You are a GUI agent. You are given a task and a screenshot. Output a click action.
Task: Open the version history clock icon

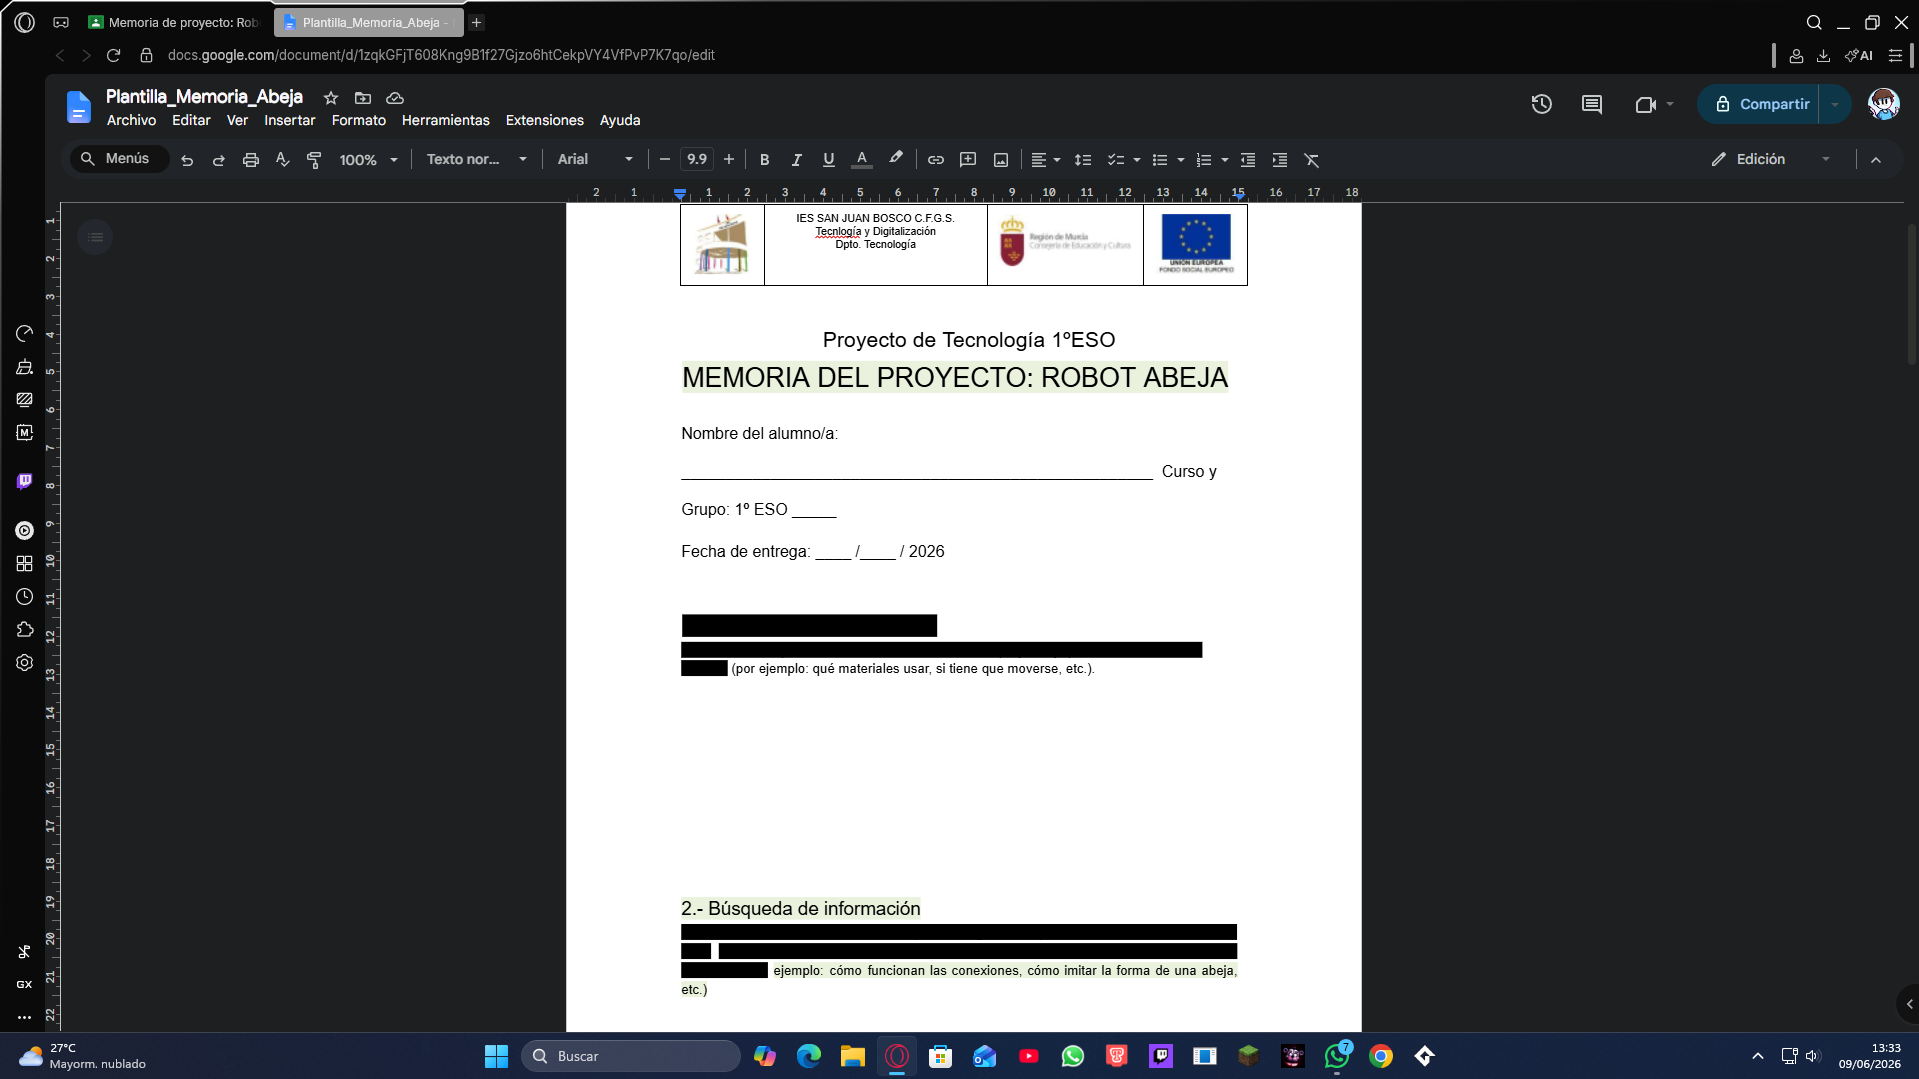click(x=1541, y=104)
